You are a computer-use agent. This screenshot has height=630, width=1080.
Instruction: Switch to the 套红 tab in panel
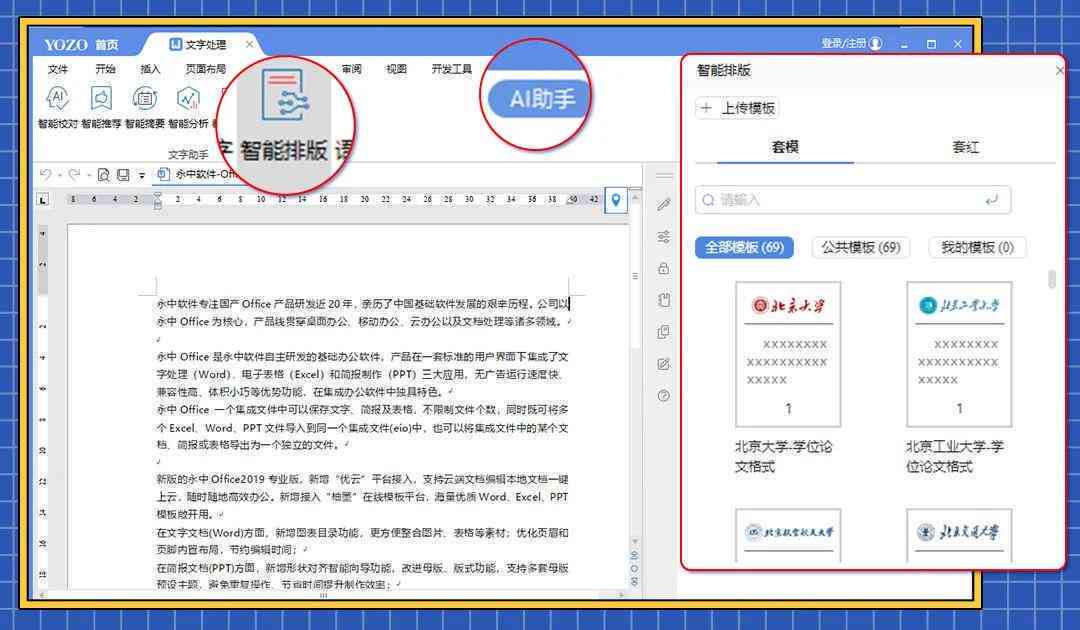click(965, 147)
